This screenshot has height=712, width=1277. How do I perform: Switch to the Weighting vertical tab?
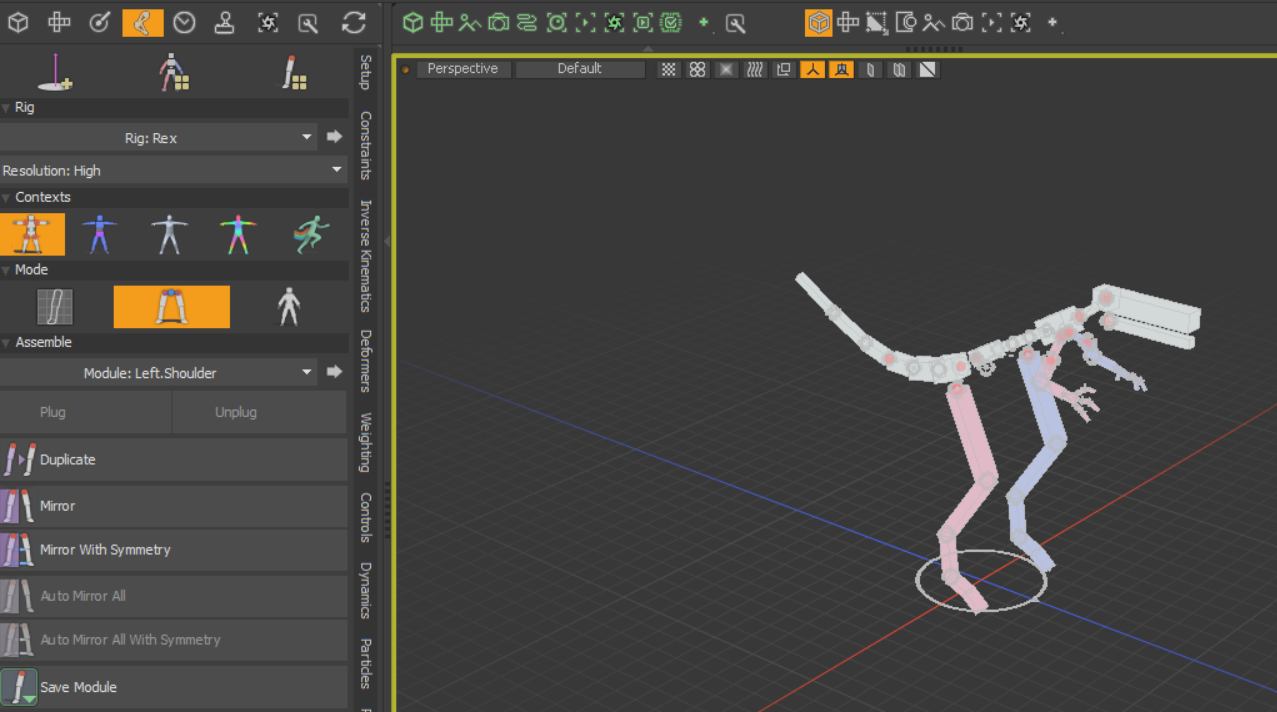click(365, 442)
